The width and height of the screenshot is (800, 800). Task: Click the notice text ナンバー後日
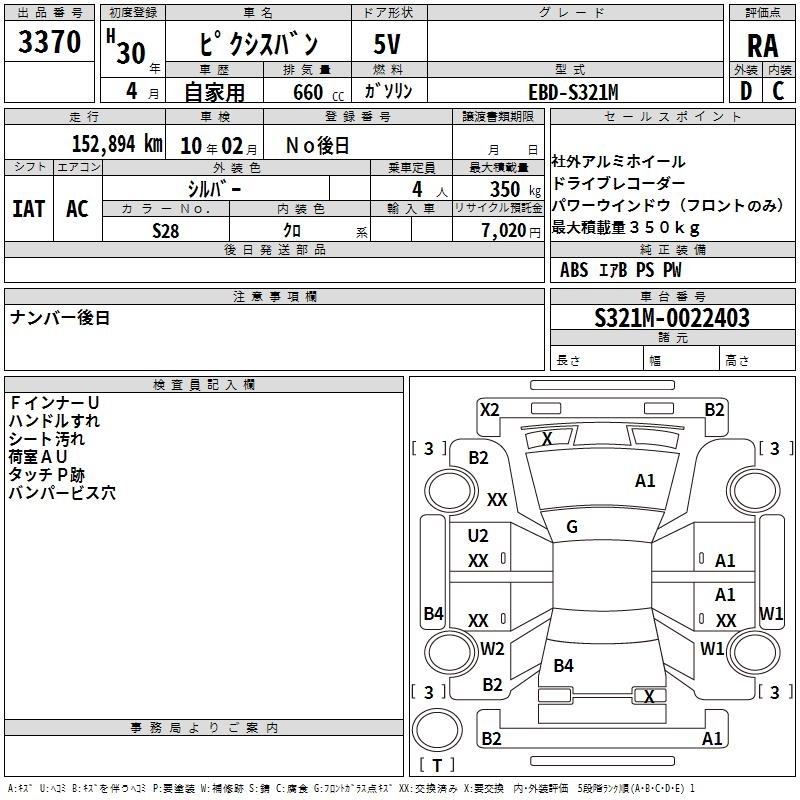[x=60, y=318]
